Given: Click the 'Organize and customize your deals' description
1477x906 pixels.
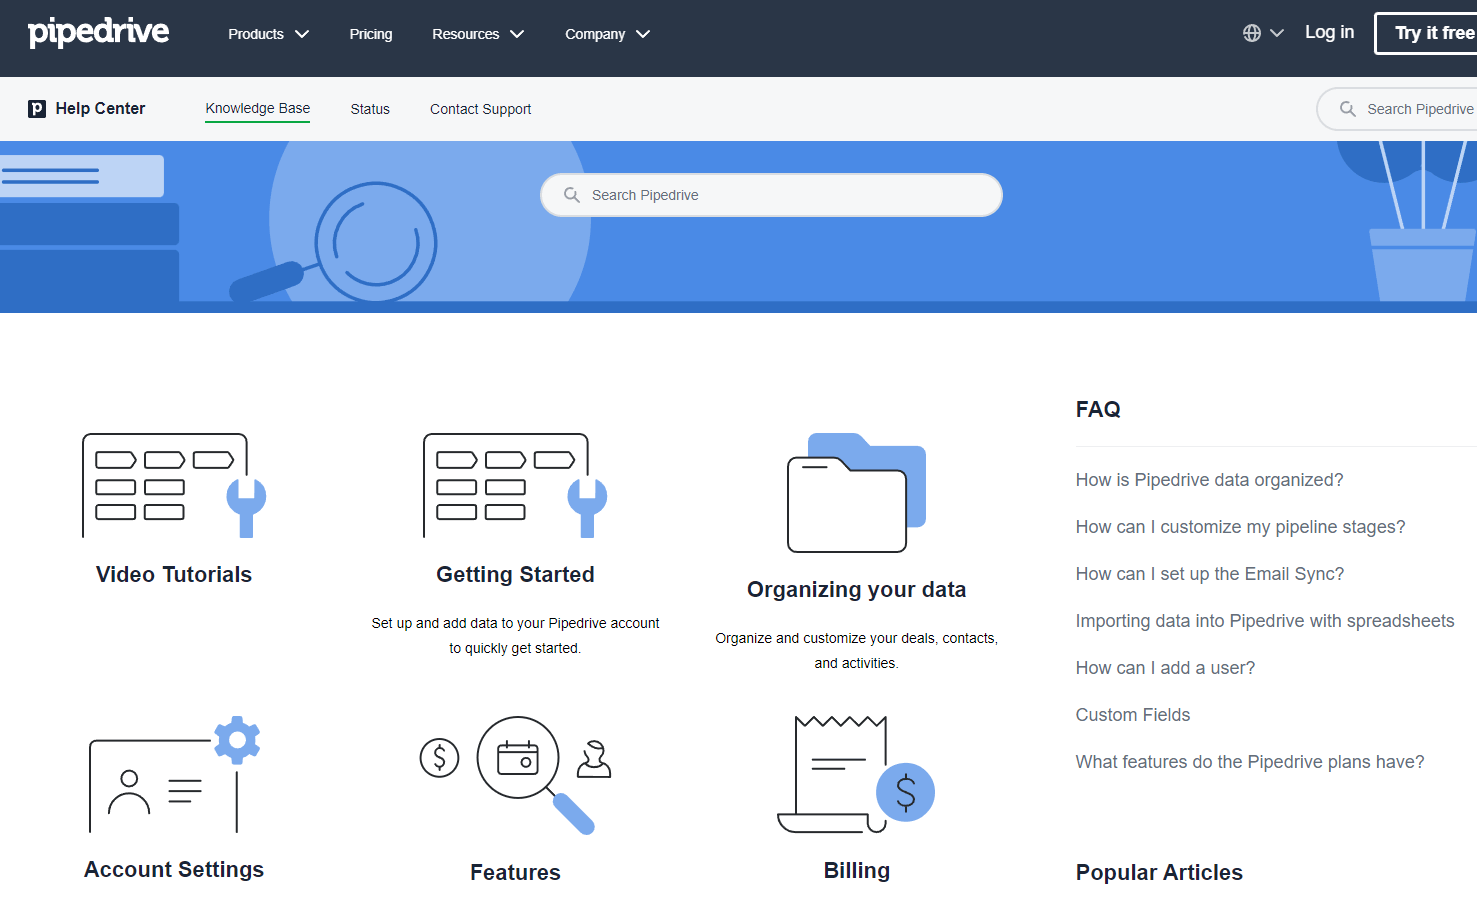Looking at the screenshot, I should tap(857, 650).
